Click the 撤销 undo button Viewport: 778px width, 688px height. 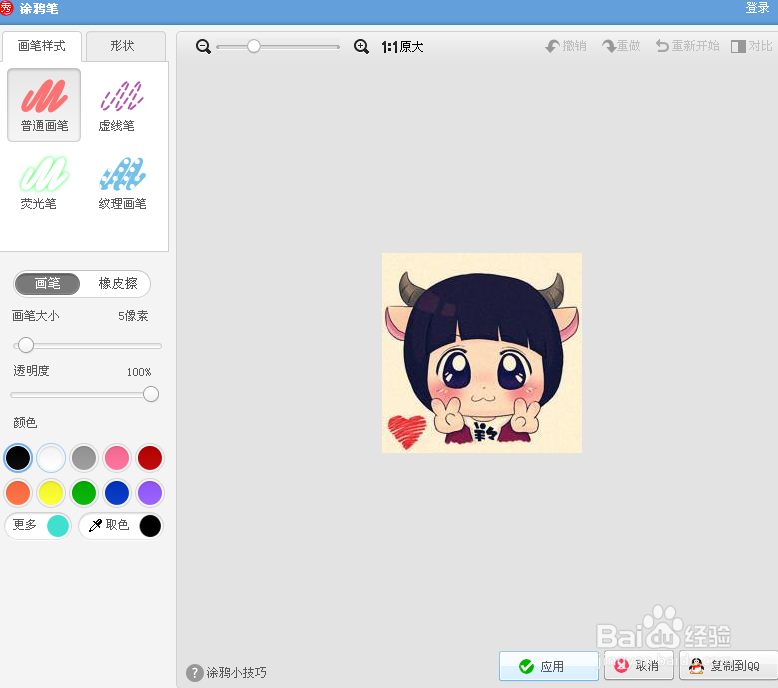[566, 46]
